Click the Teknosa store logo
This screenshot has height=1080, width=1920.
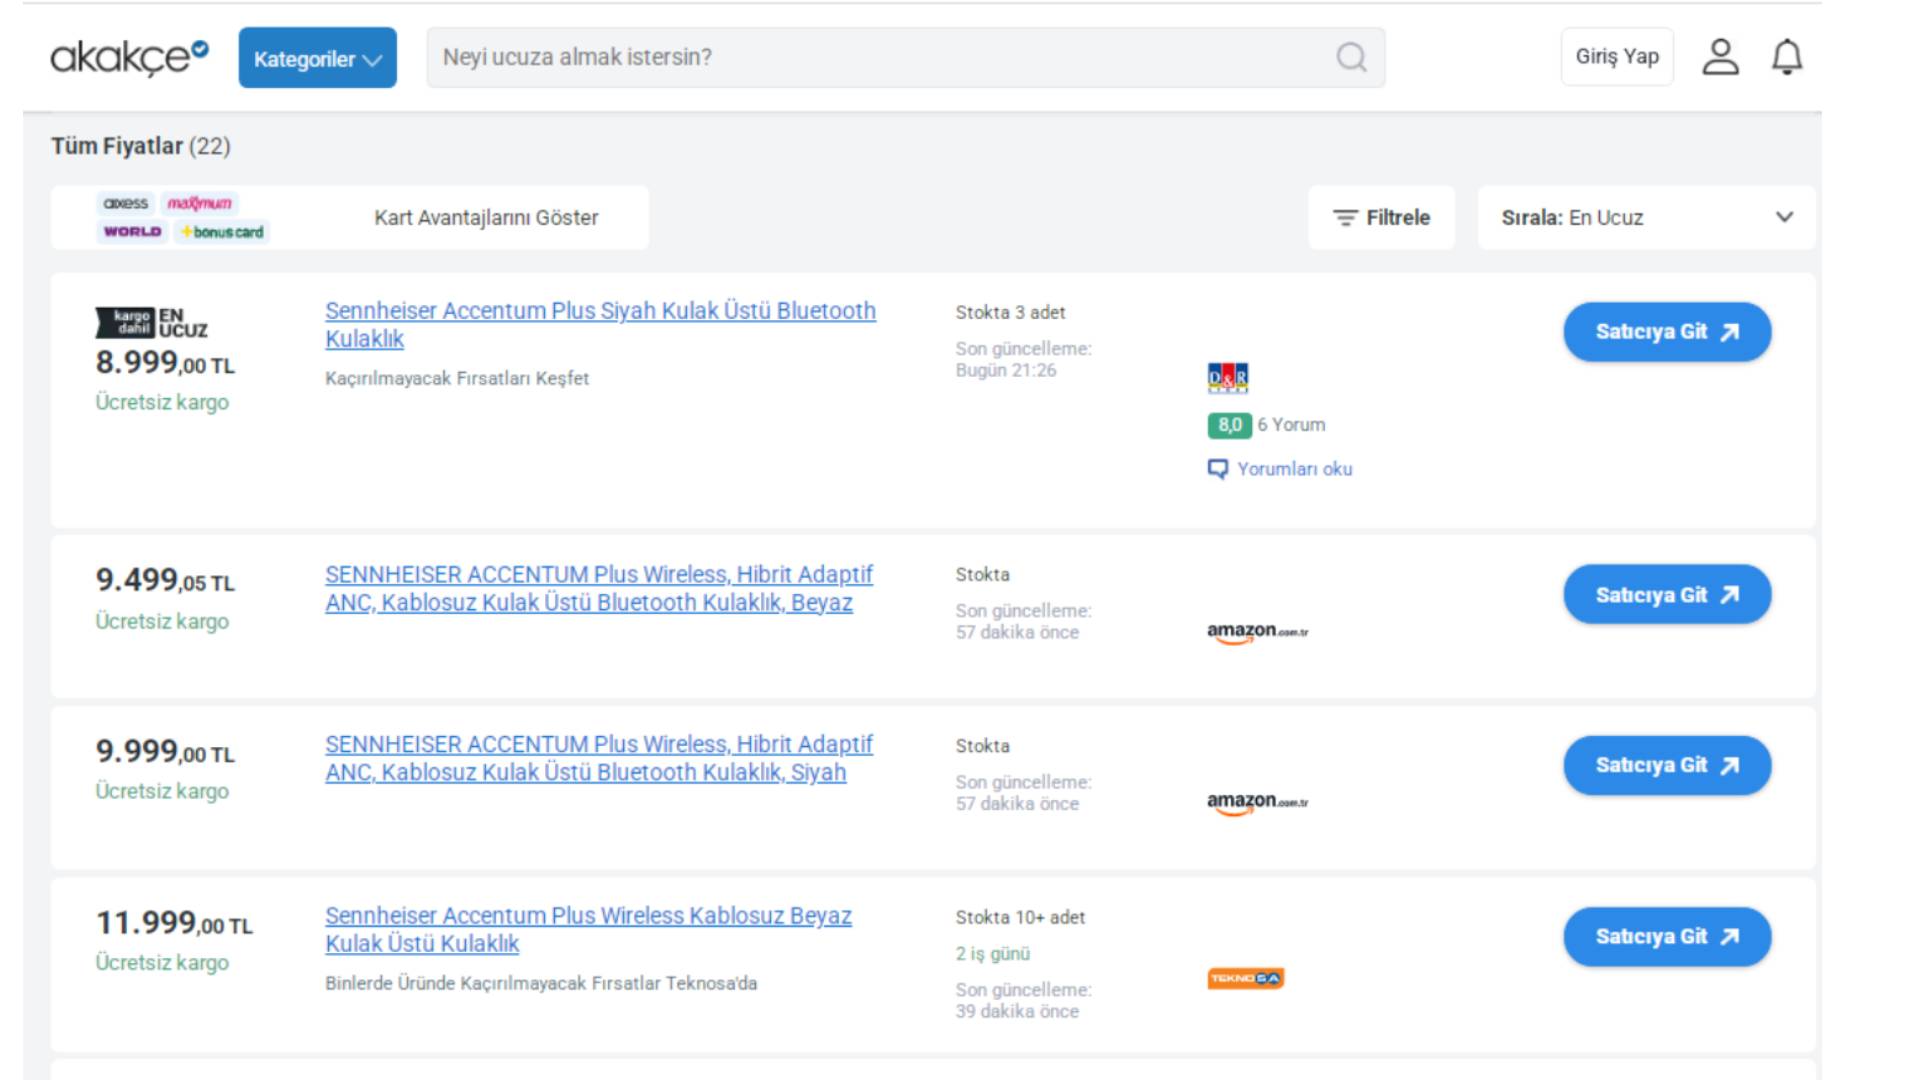coord(1245,978)
